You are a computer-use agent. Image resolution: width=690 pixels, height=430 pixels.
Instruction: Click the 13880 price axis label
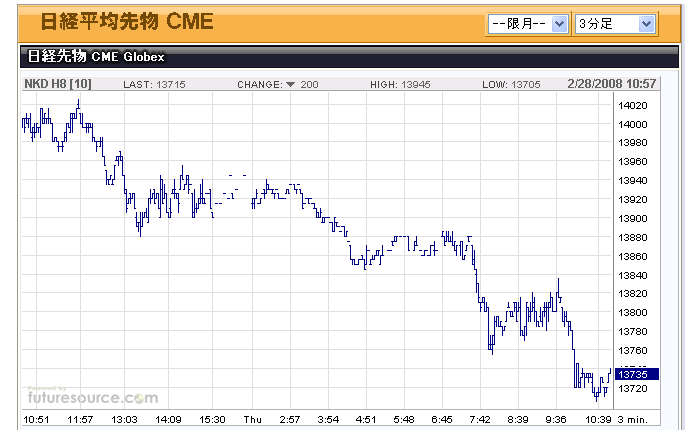coord(633,237)
